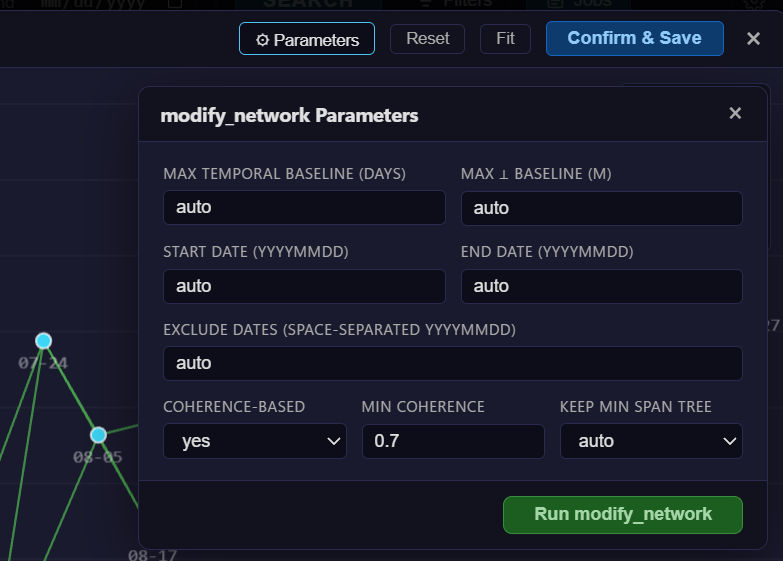The image size is (783, 561).
Task: Focus the Max Temporal Baseline field
Action: click(x=304, y=208)
